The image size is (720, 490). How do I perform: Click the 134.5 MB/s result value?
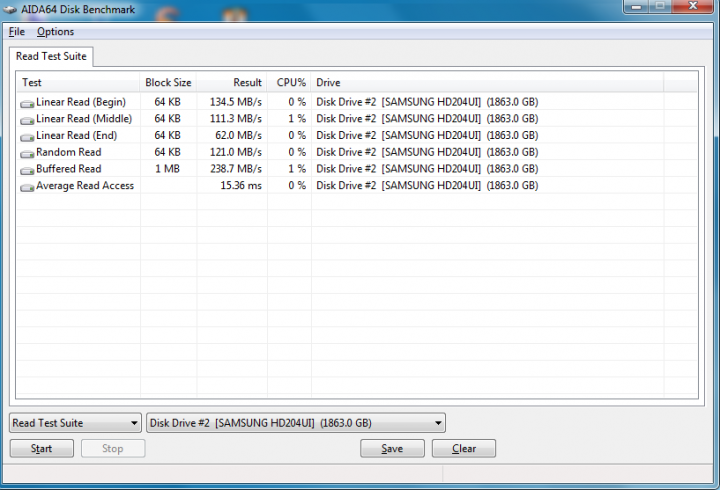click(x=236, y=102)
